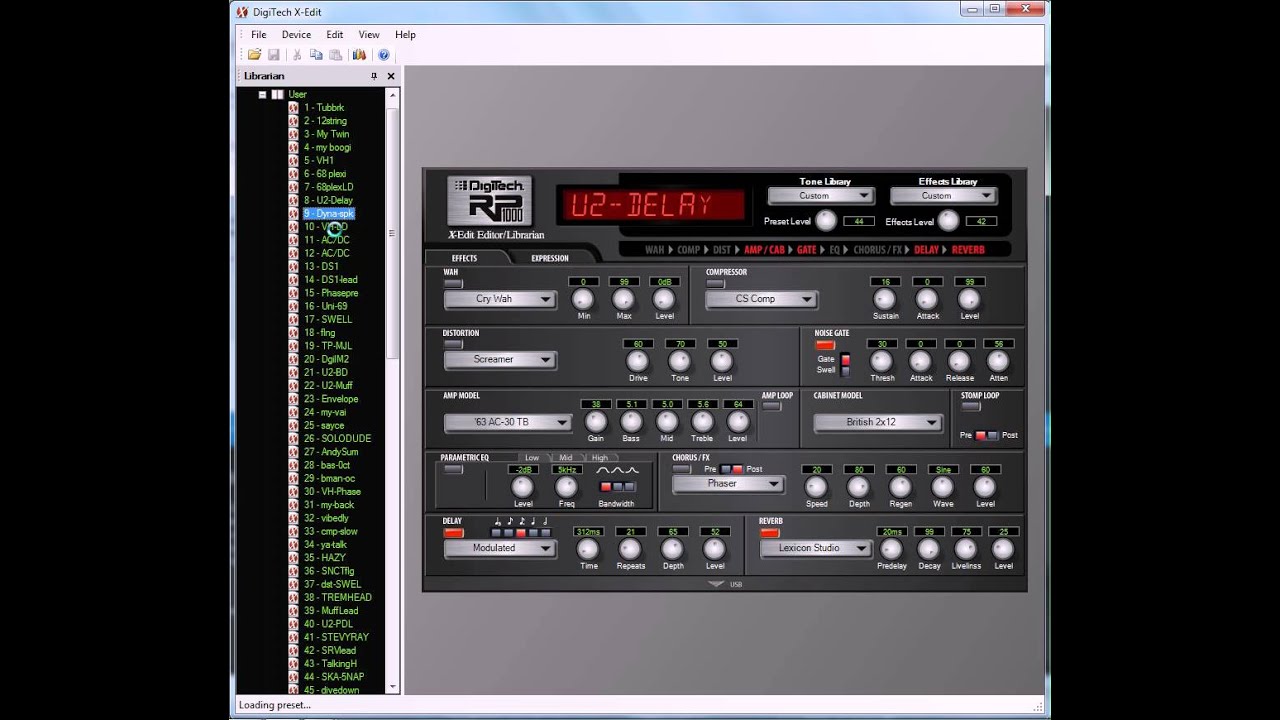Open the File menu
The height and width of the screenshot is (720, 1280).
pos(258,34)
